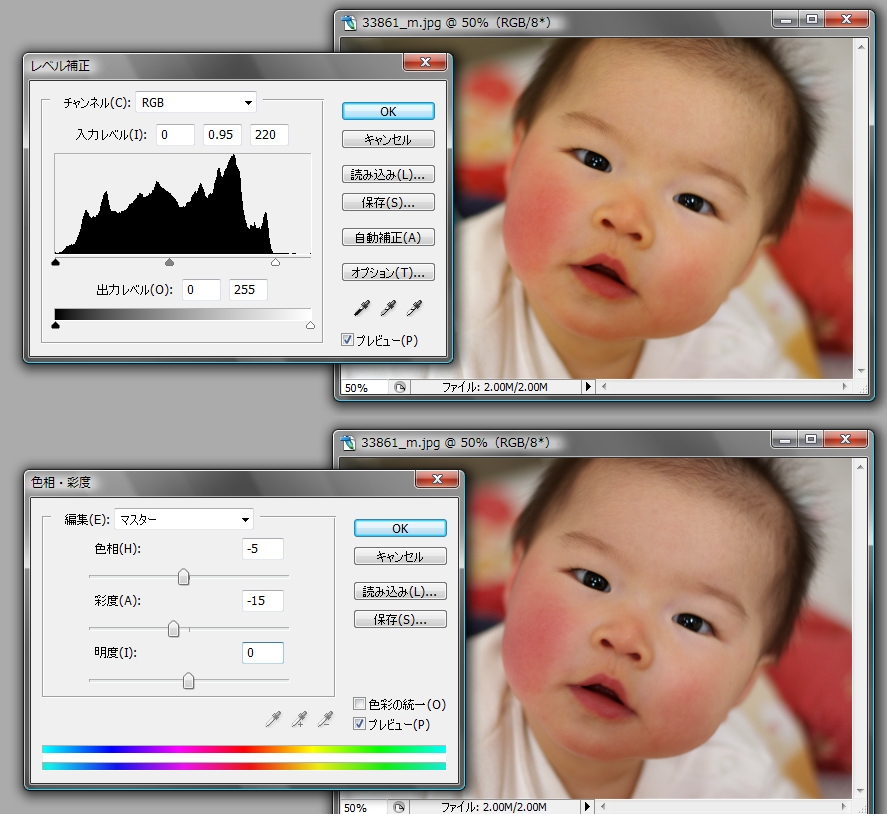The width and height of the screenshot is (887, 814).
Task: Click the document icon in lower image title bar
Action: pyautogui.click(x=348, y=442)
